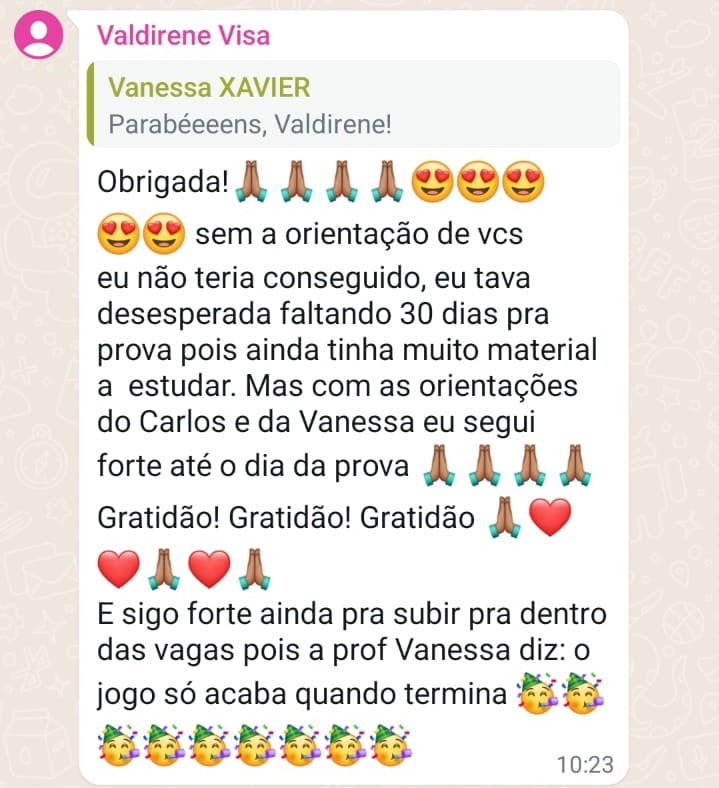
Task: Click first party face emoji on bottom row
Action: pos(119,745)
